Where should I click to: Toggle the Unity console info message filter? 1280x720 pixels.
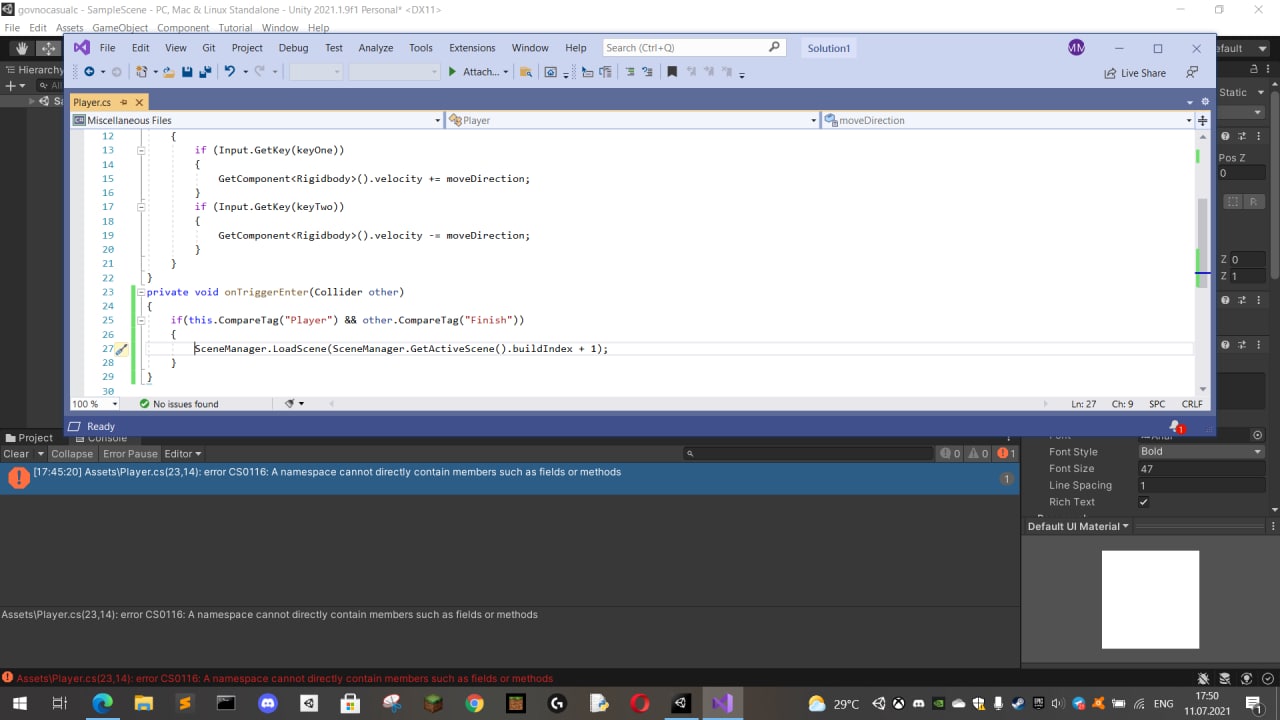(x=950, y=453)
